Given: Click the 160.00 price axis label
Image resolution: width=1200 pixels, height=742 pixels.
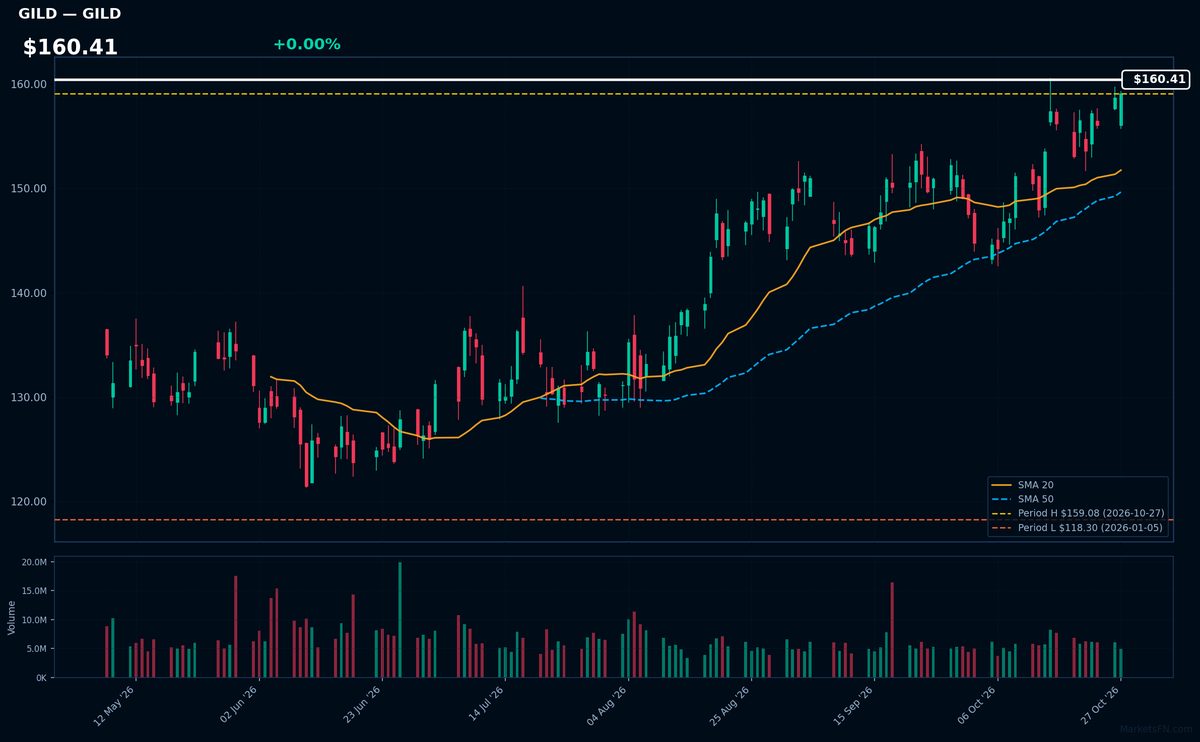Looking at the screenshot, I should point(31,84).
